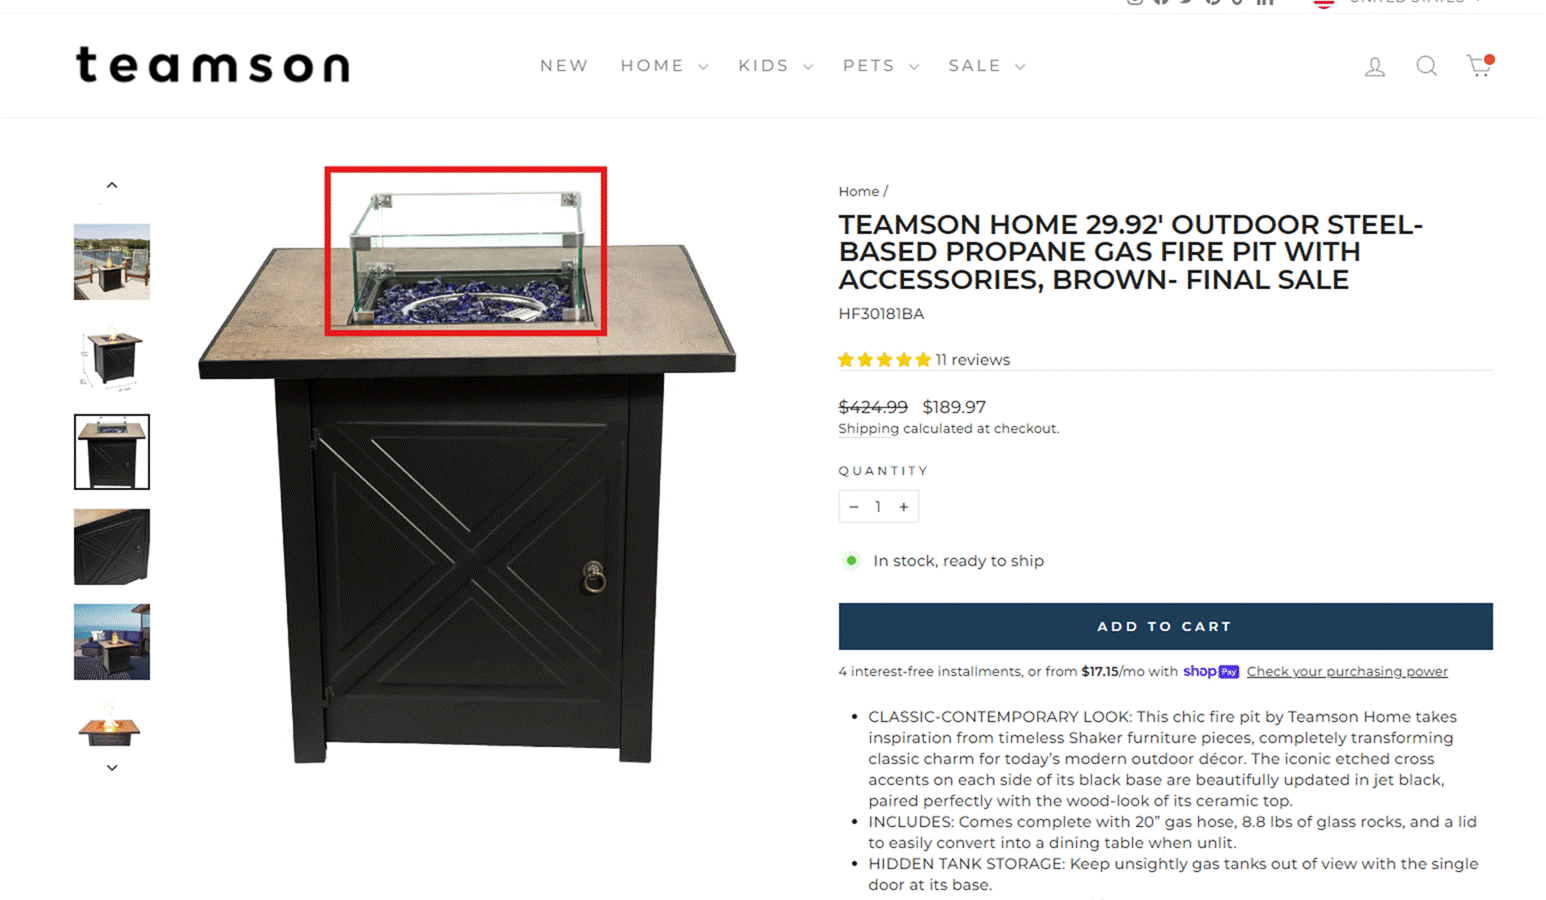Expand the HOME navigation dropdown
This screenshot has width=1546, height=900.
coord(664,66)
